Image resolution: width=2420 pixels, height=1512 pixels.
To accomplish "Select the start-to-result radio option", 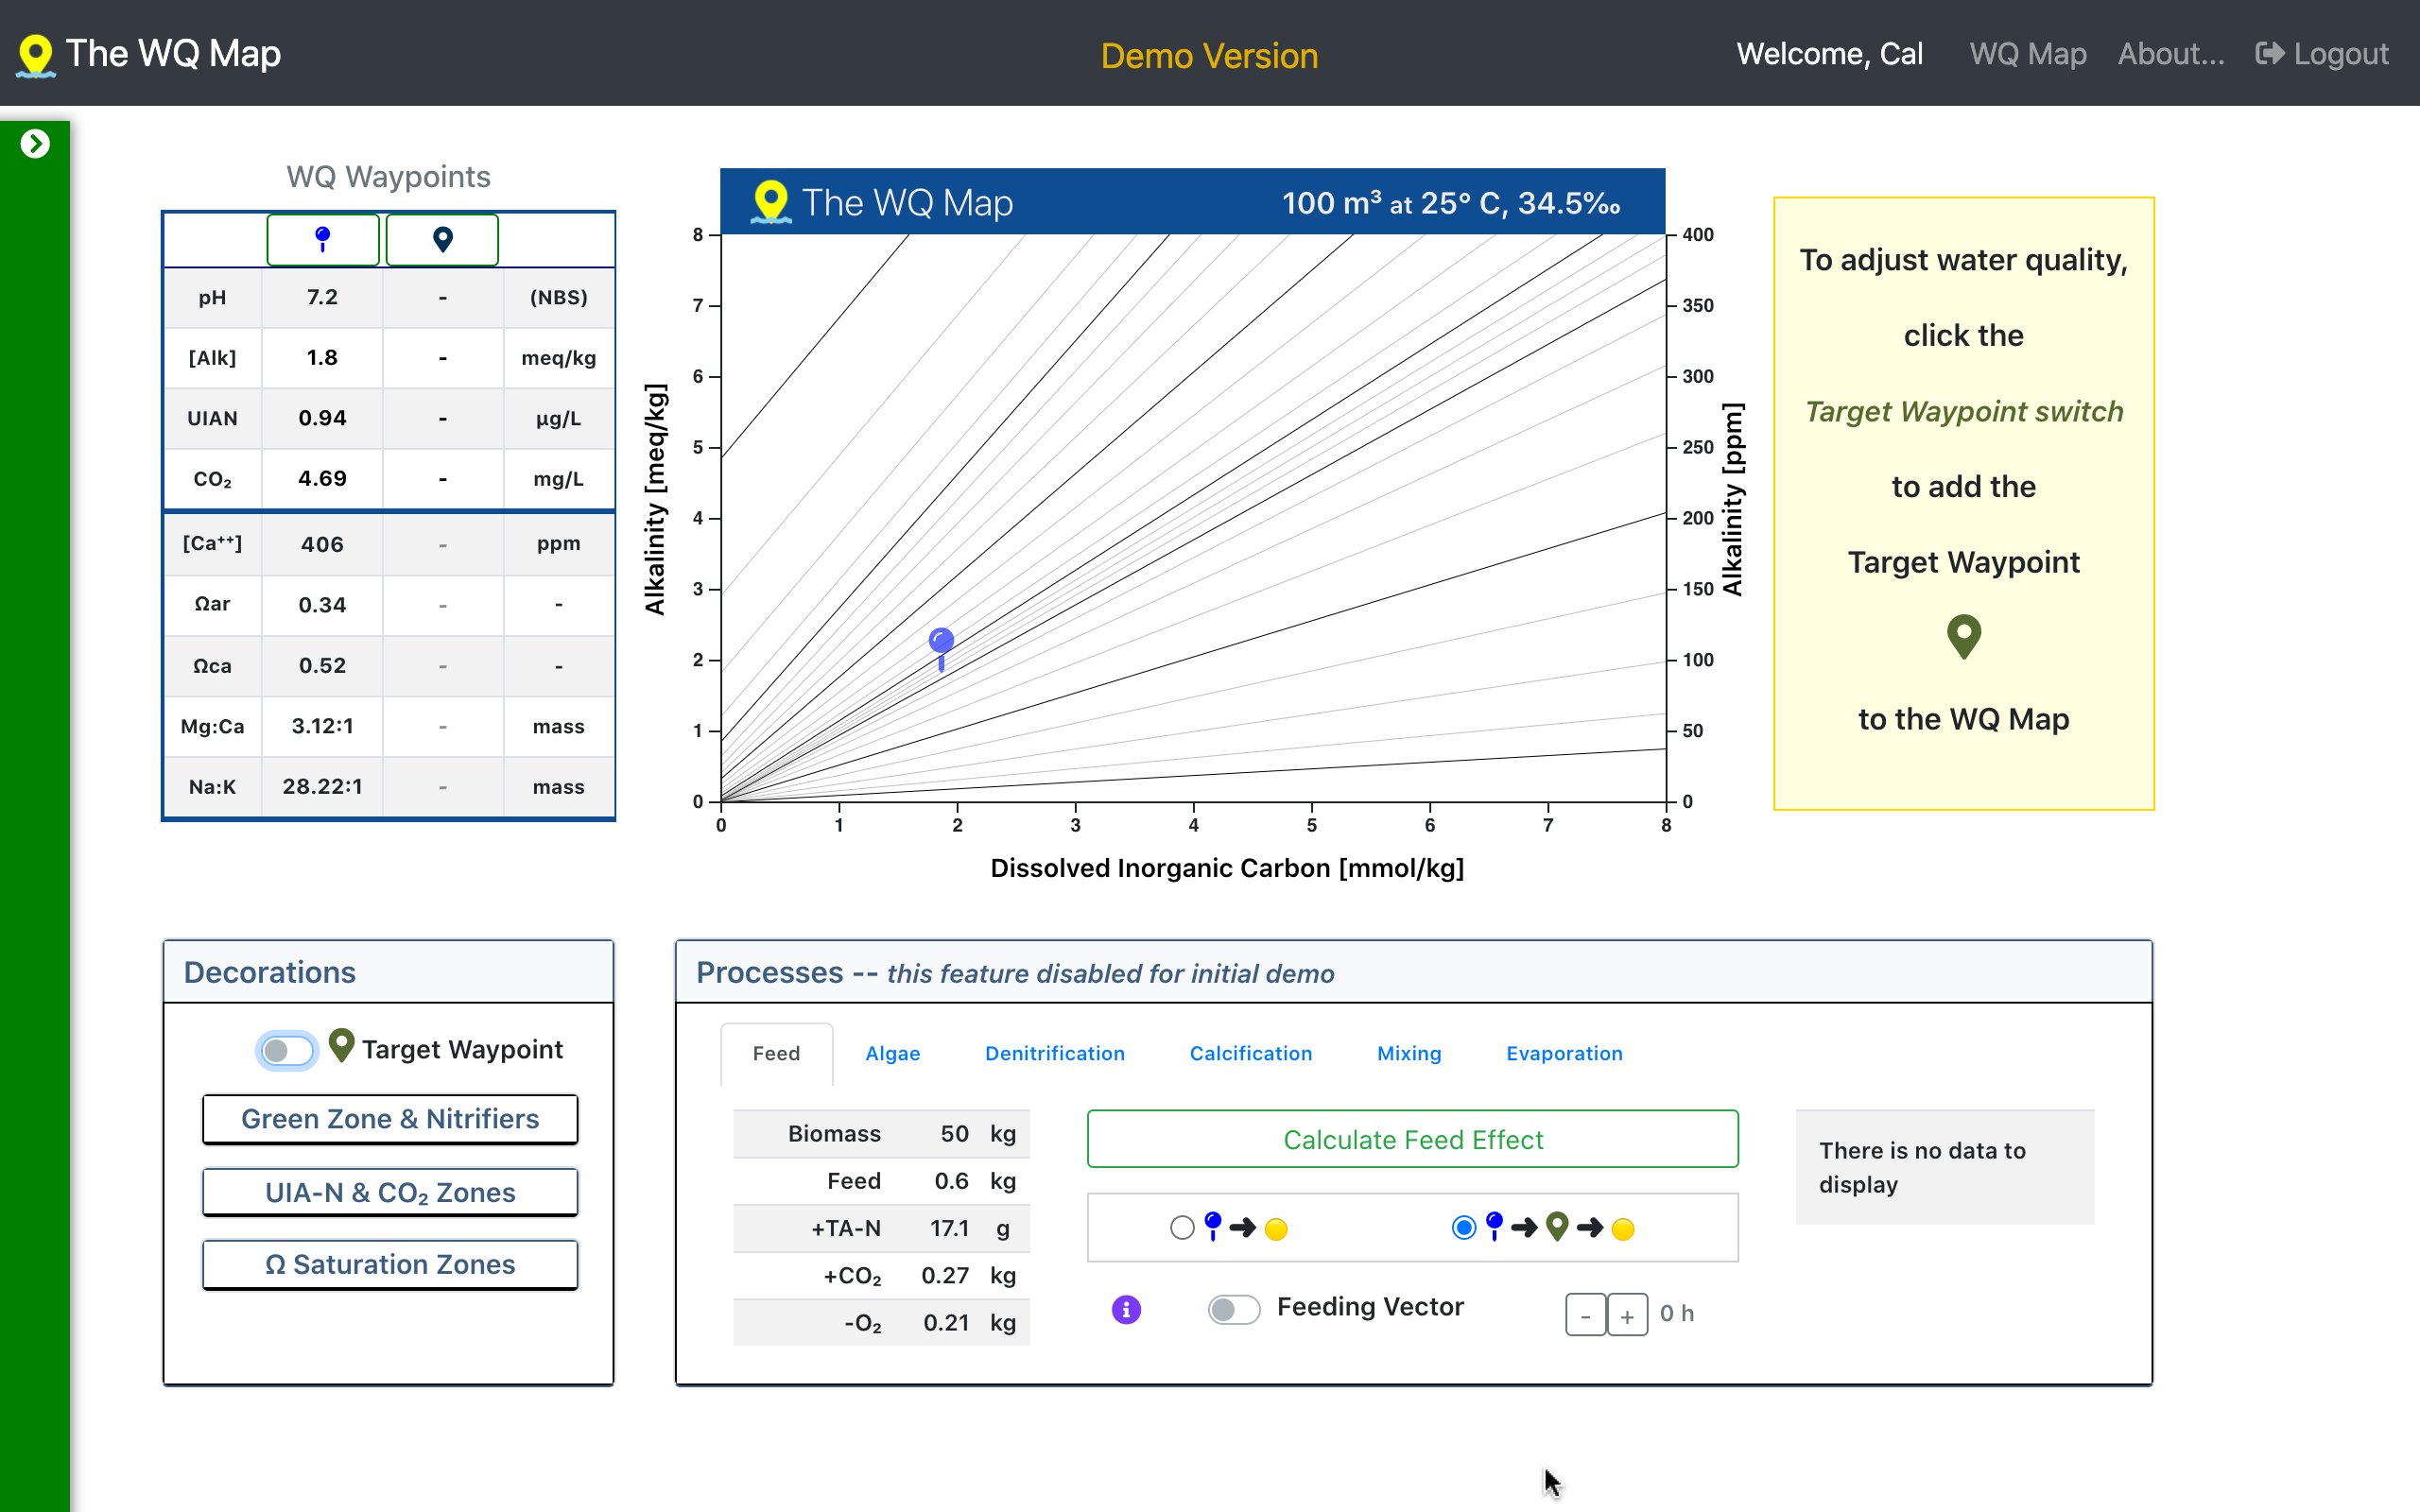I will (1182, 1227).
